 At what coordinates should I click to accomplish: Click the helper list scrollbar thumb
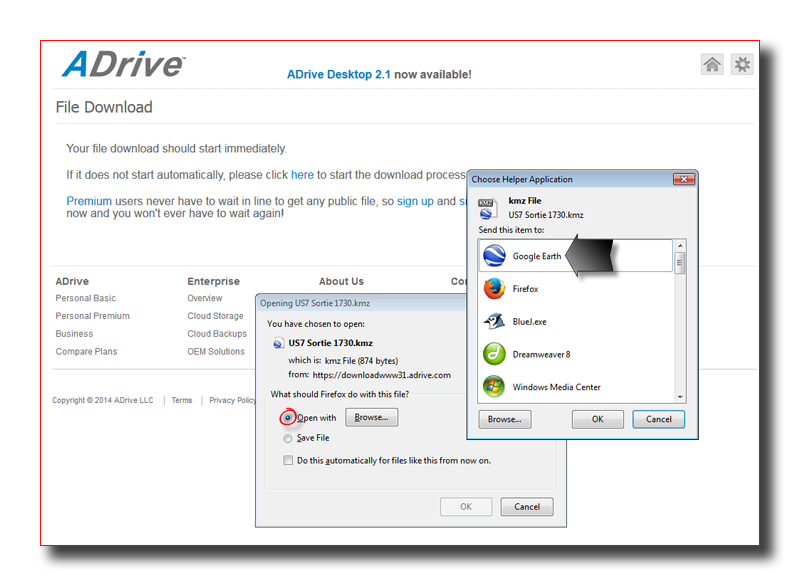point(680,263)
